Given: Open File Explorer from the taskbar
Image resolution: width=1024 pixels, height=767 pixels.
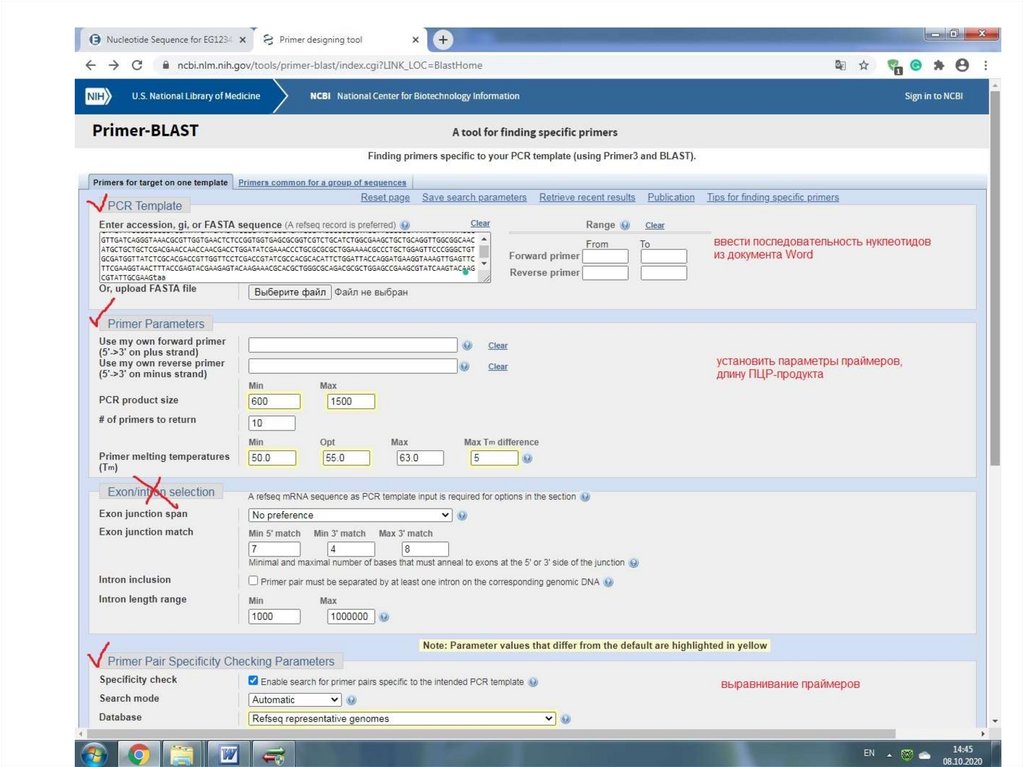Looking at the screenshot, I should [182, 755].
